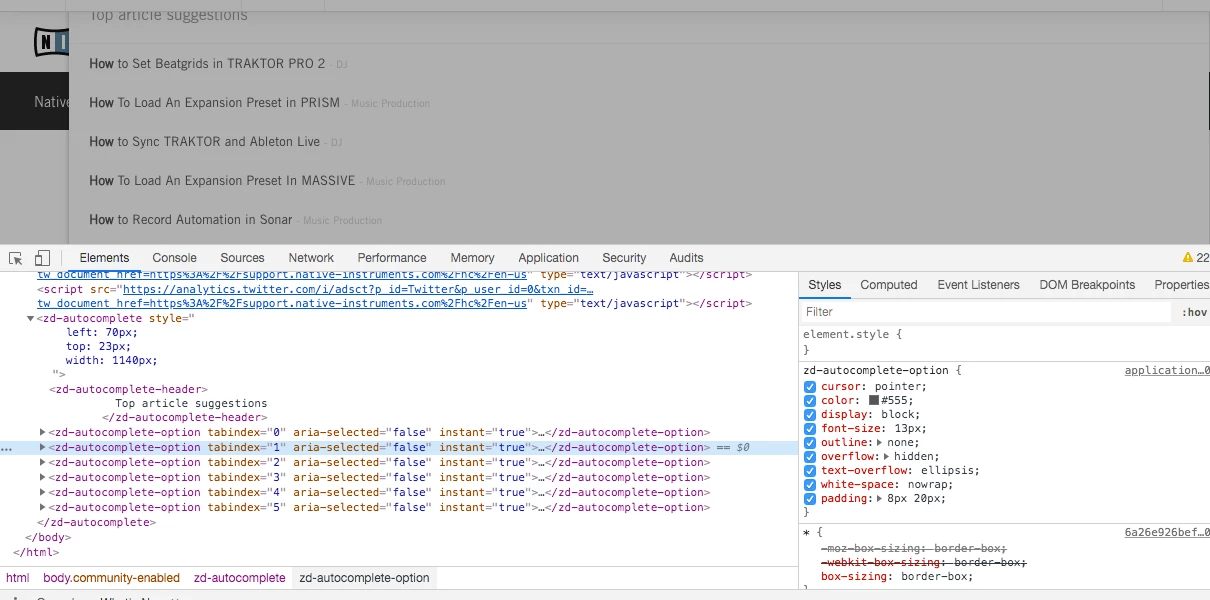The width and height of the screenshot is (1210, 600).
Task: Click the element.style rule block
Action: [x=1004, y=342]
